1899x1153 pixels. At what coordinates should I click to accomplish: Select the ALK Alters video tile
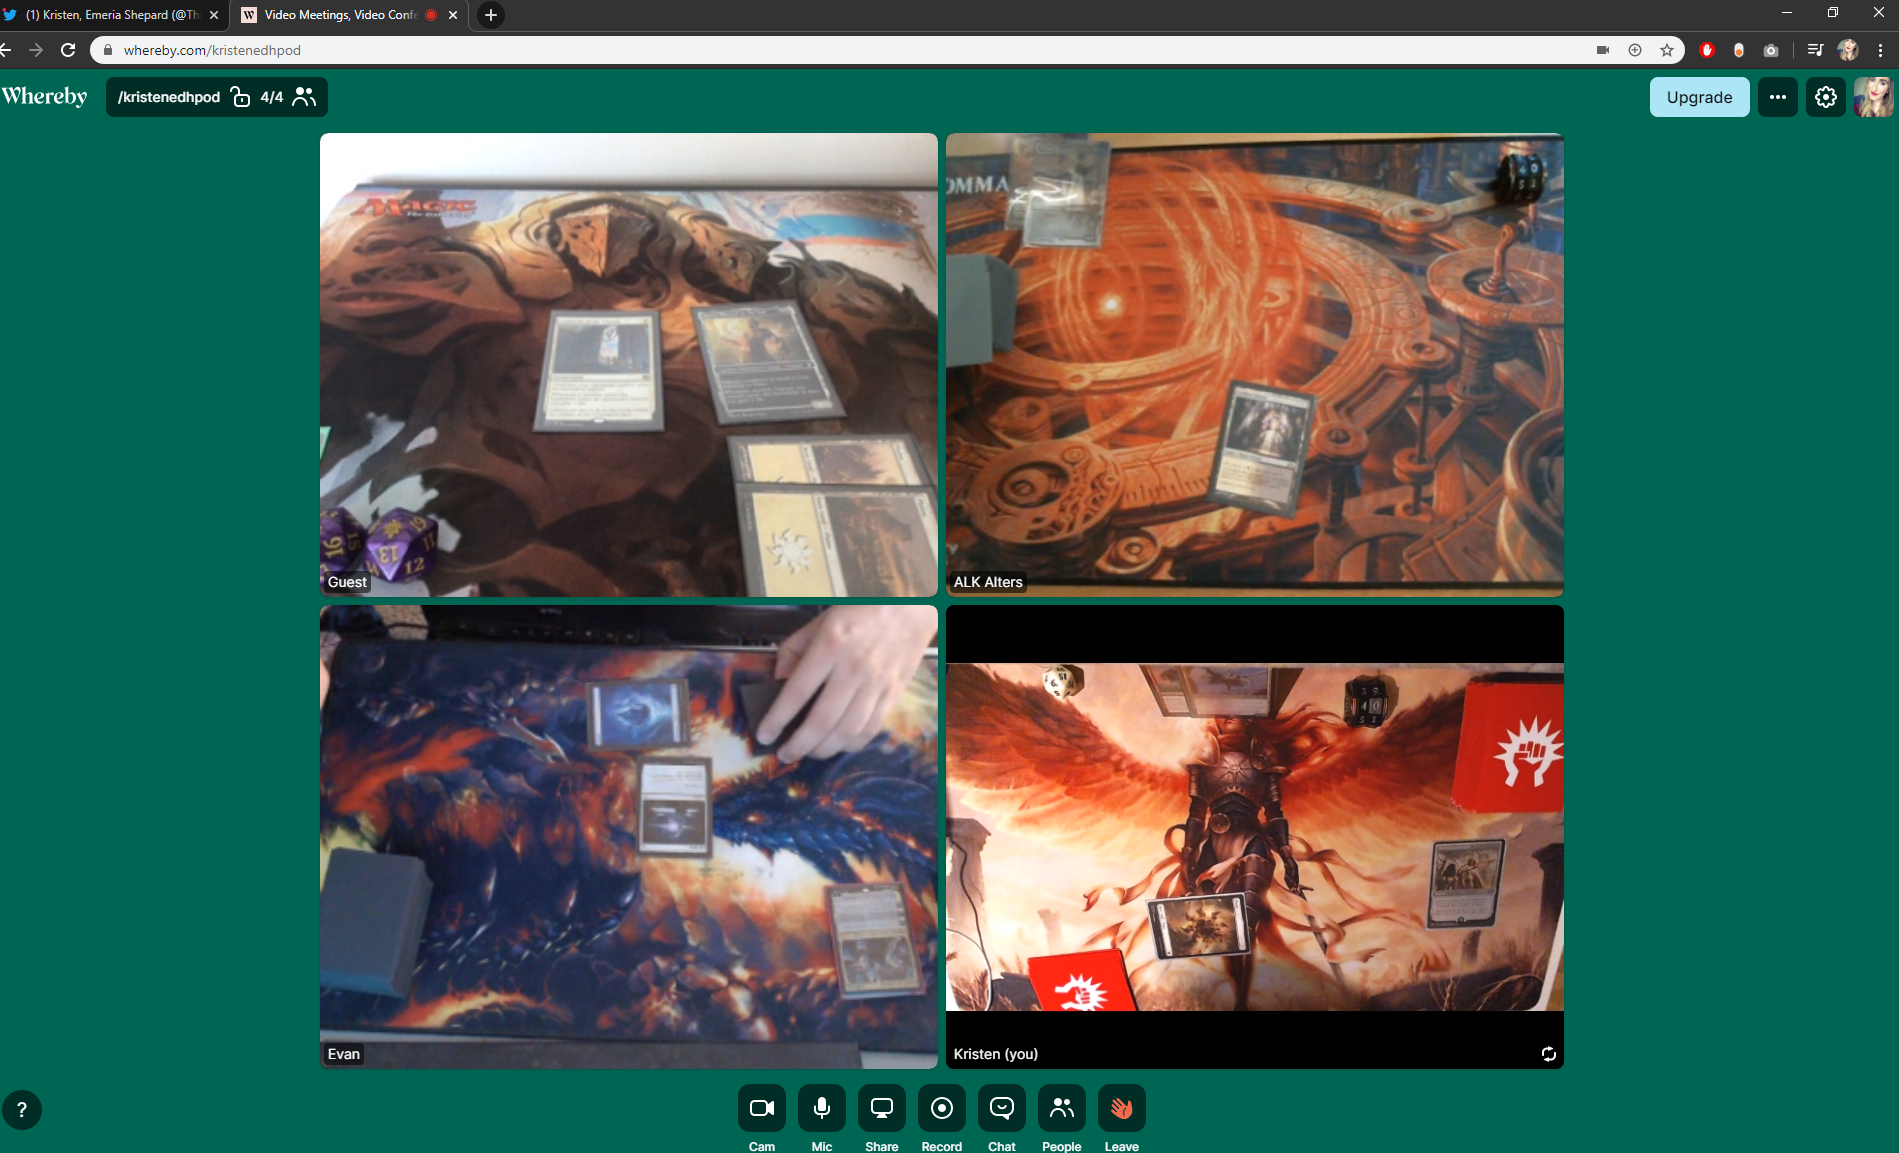pyautogui.click(x=1254, y=365)
